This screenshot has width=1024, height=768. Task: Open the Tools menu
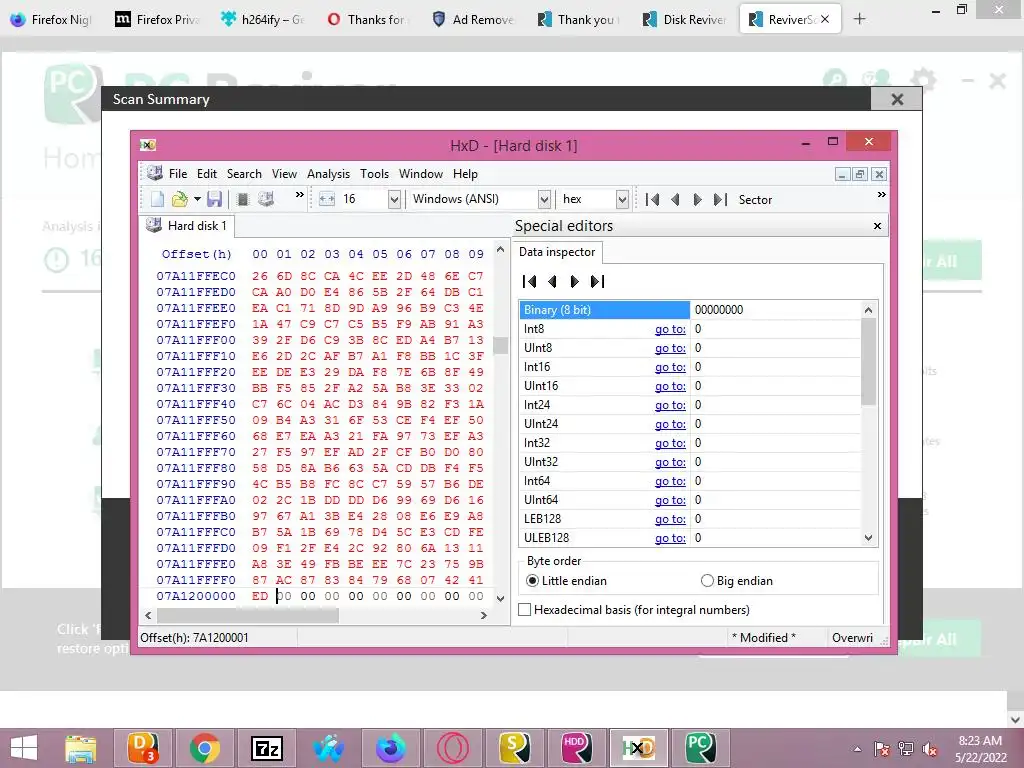click(x=374, y=174)
